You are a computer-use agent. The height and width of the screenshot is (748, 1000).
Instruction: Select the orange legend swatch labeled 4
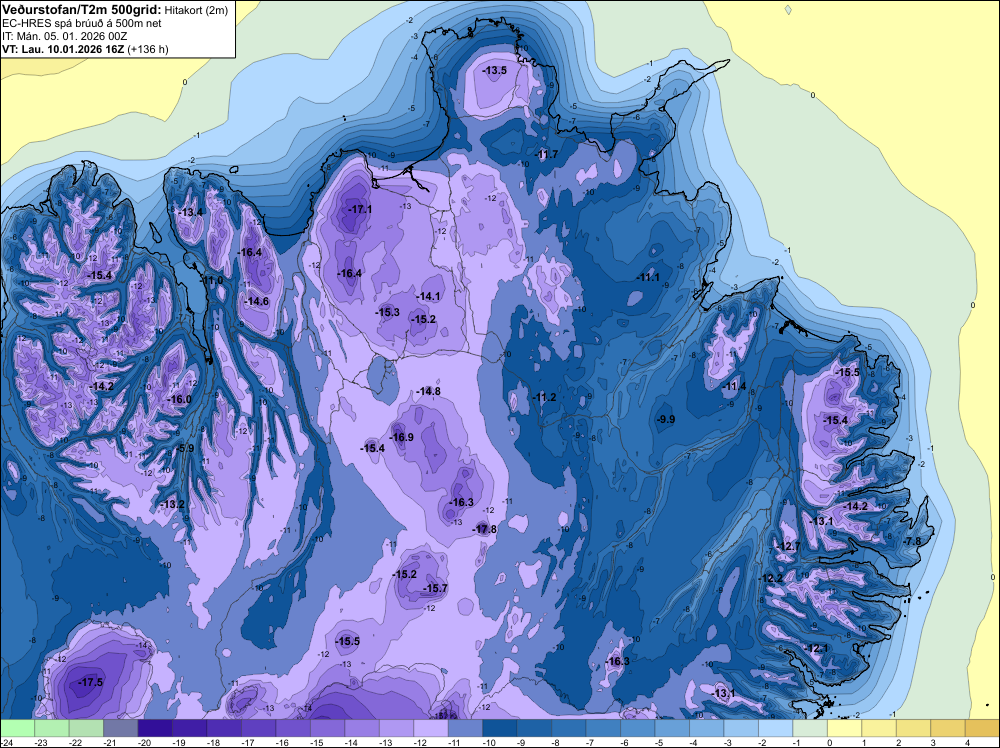coord(982,728)
